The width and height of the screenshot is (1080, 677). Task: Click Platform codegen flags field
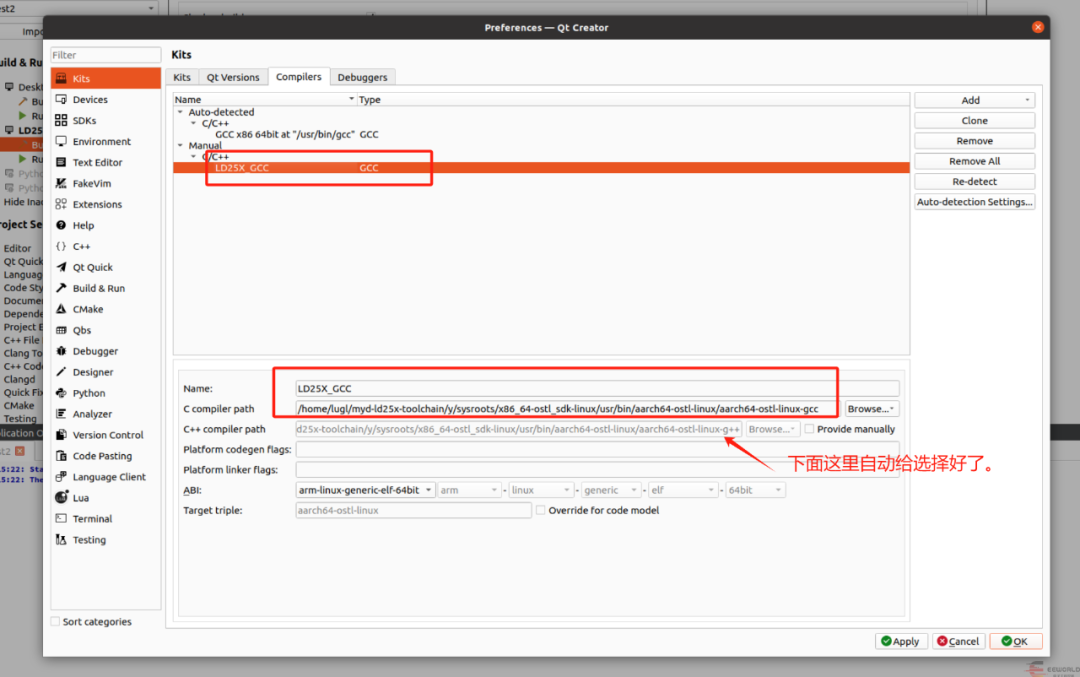pos(597,450)
